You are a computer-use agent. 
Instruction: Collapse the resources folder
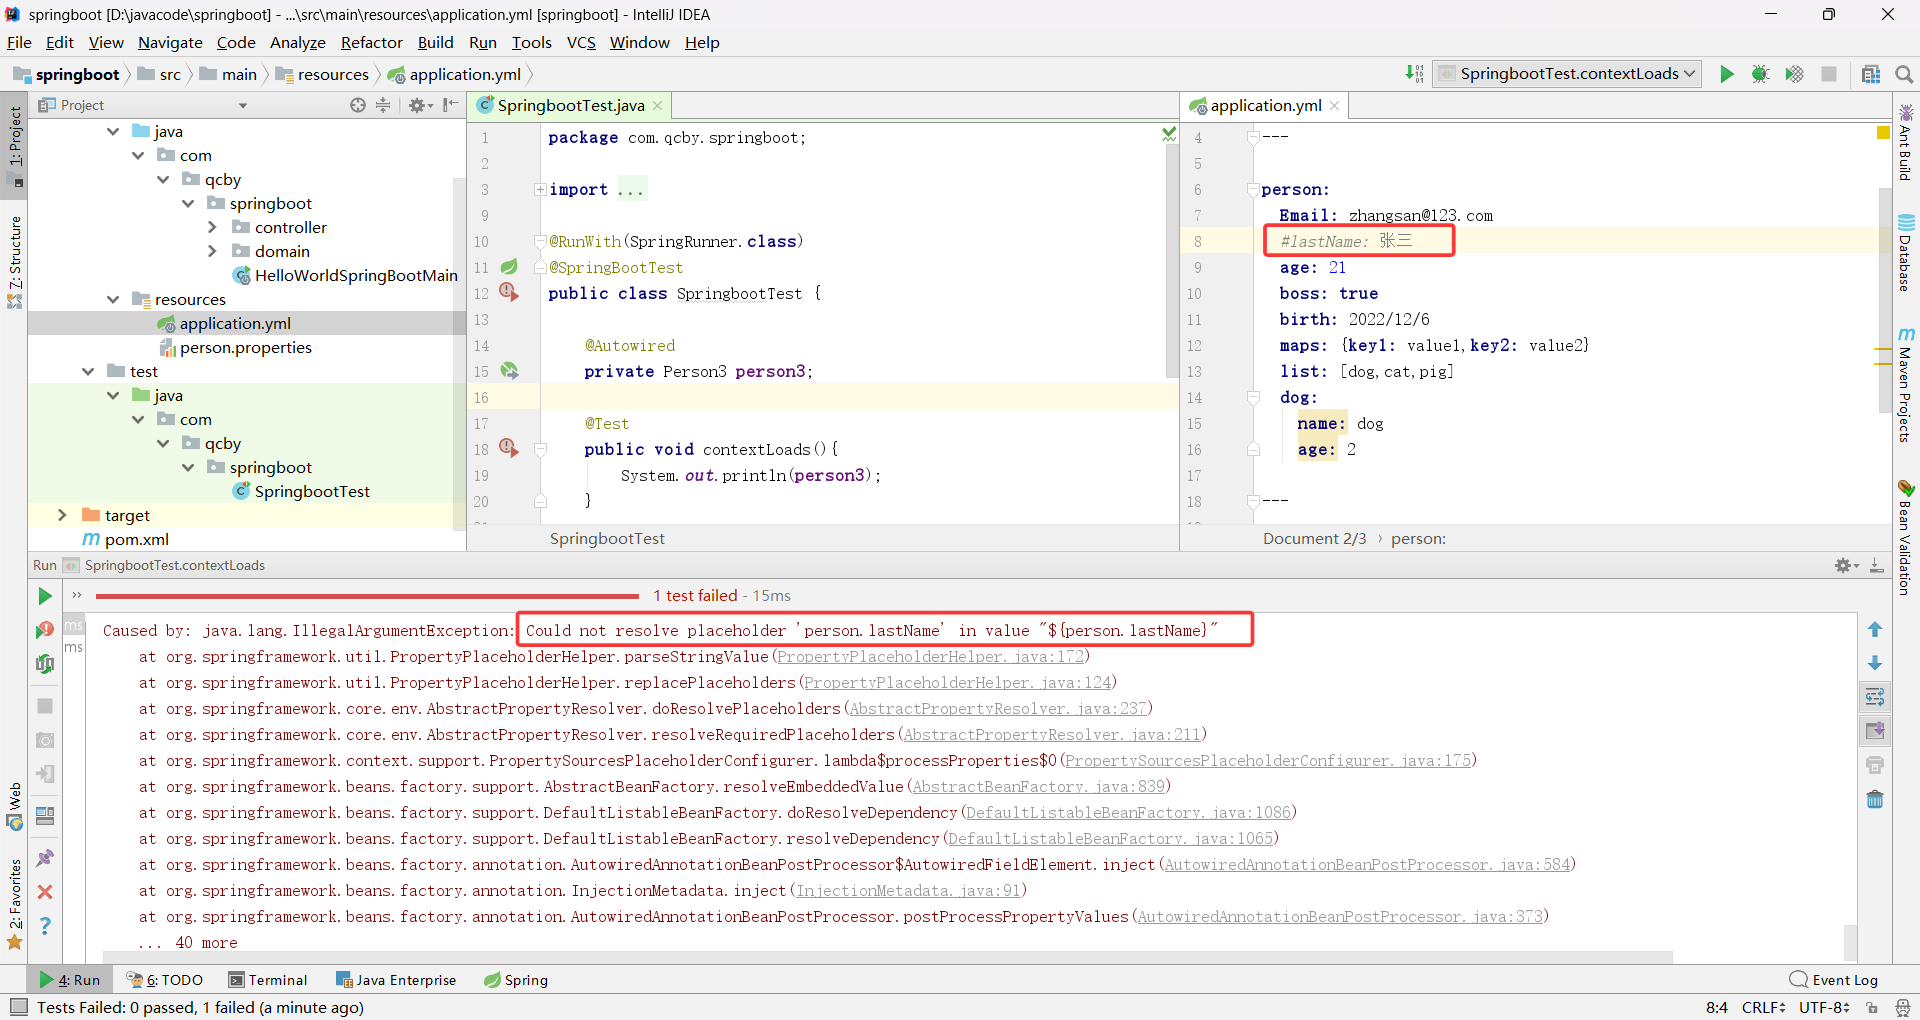pos(113,299)
